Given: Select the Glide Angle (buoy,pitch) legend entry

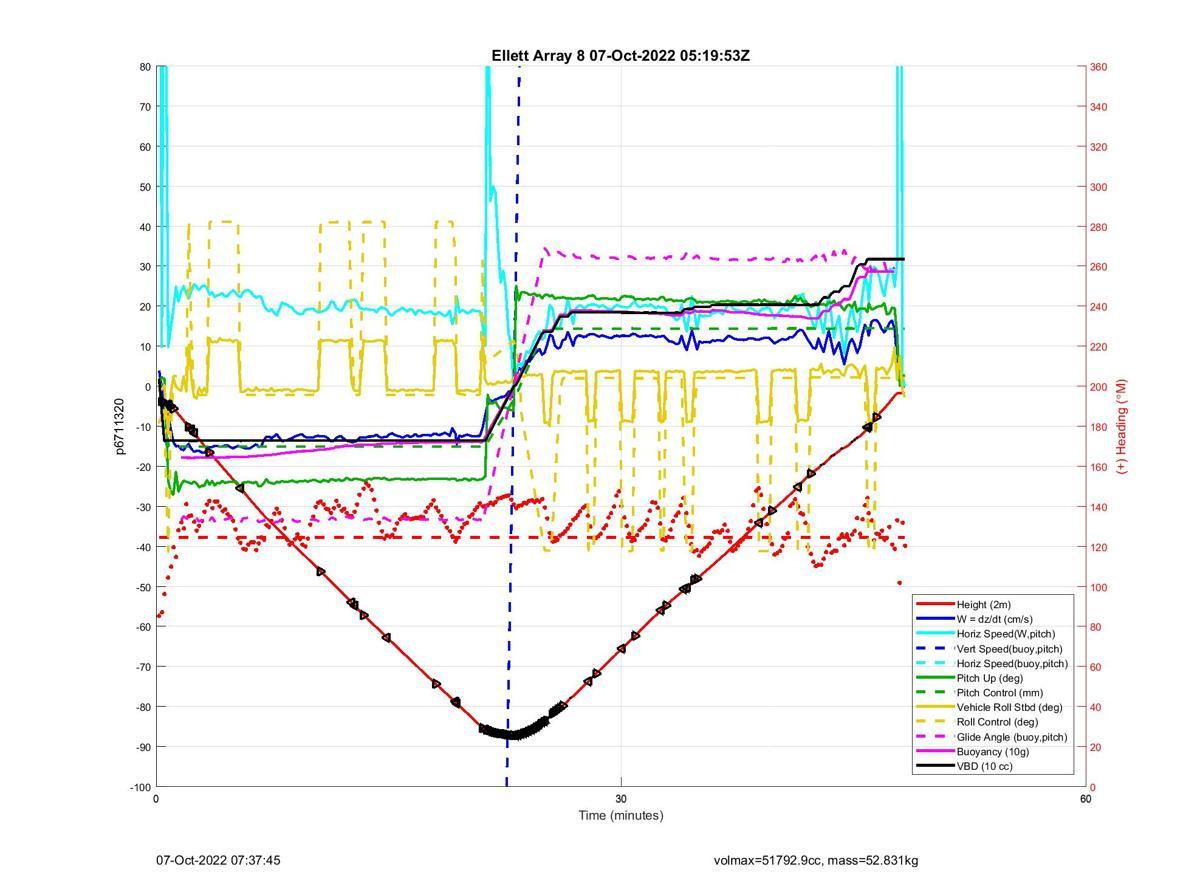Looking at the screenshot, I should pyautogui.click(x=992, y=737).
